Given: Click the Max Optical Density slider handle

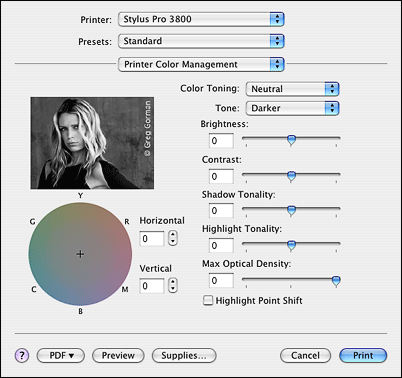Looking at the screenshot, I should point(336,281).
